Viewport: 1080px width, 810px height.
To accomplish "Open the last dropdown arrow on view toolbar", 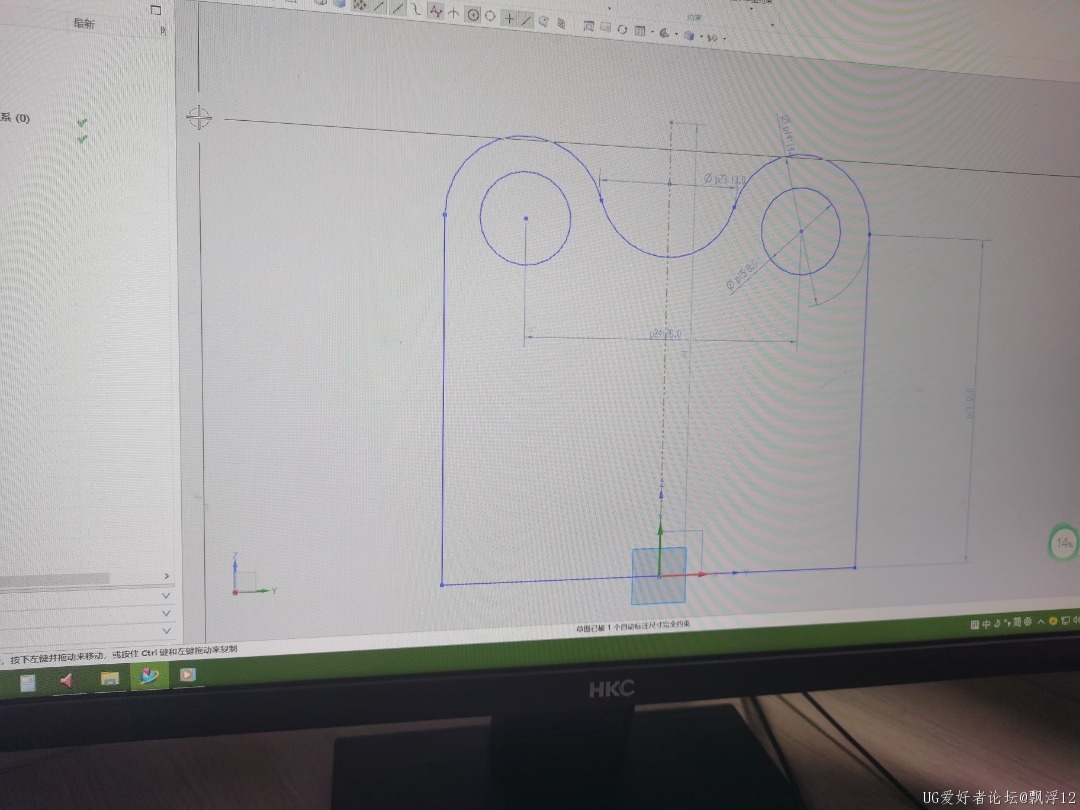I will [724, 39].
